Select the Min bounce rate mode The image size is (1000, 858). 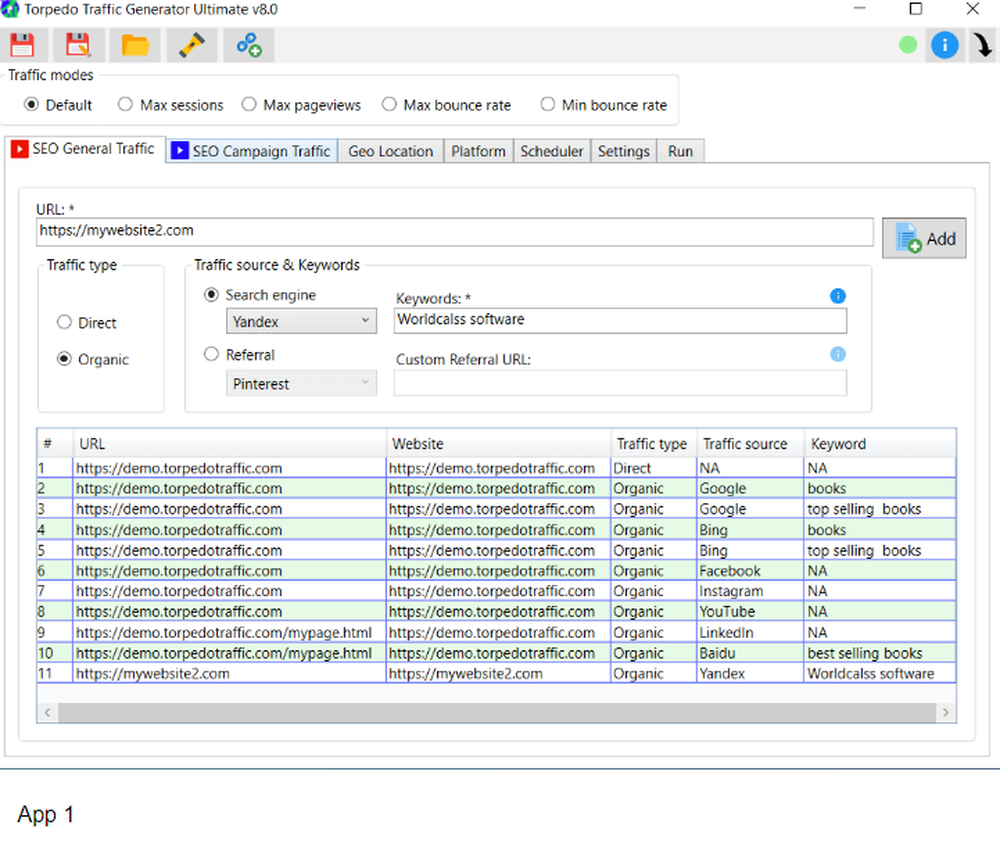[x=547, y=105]
